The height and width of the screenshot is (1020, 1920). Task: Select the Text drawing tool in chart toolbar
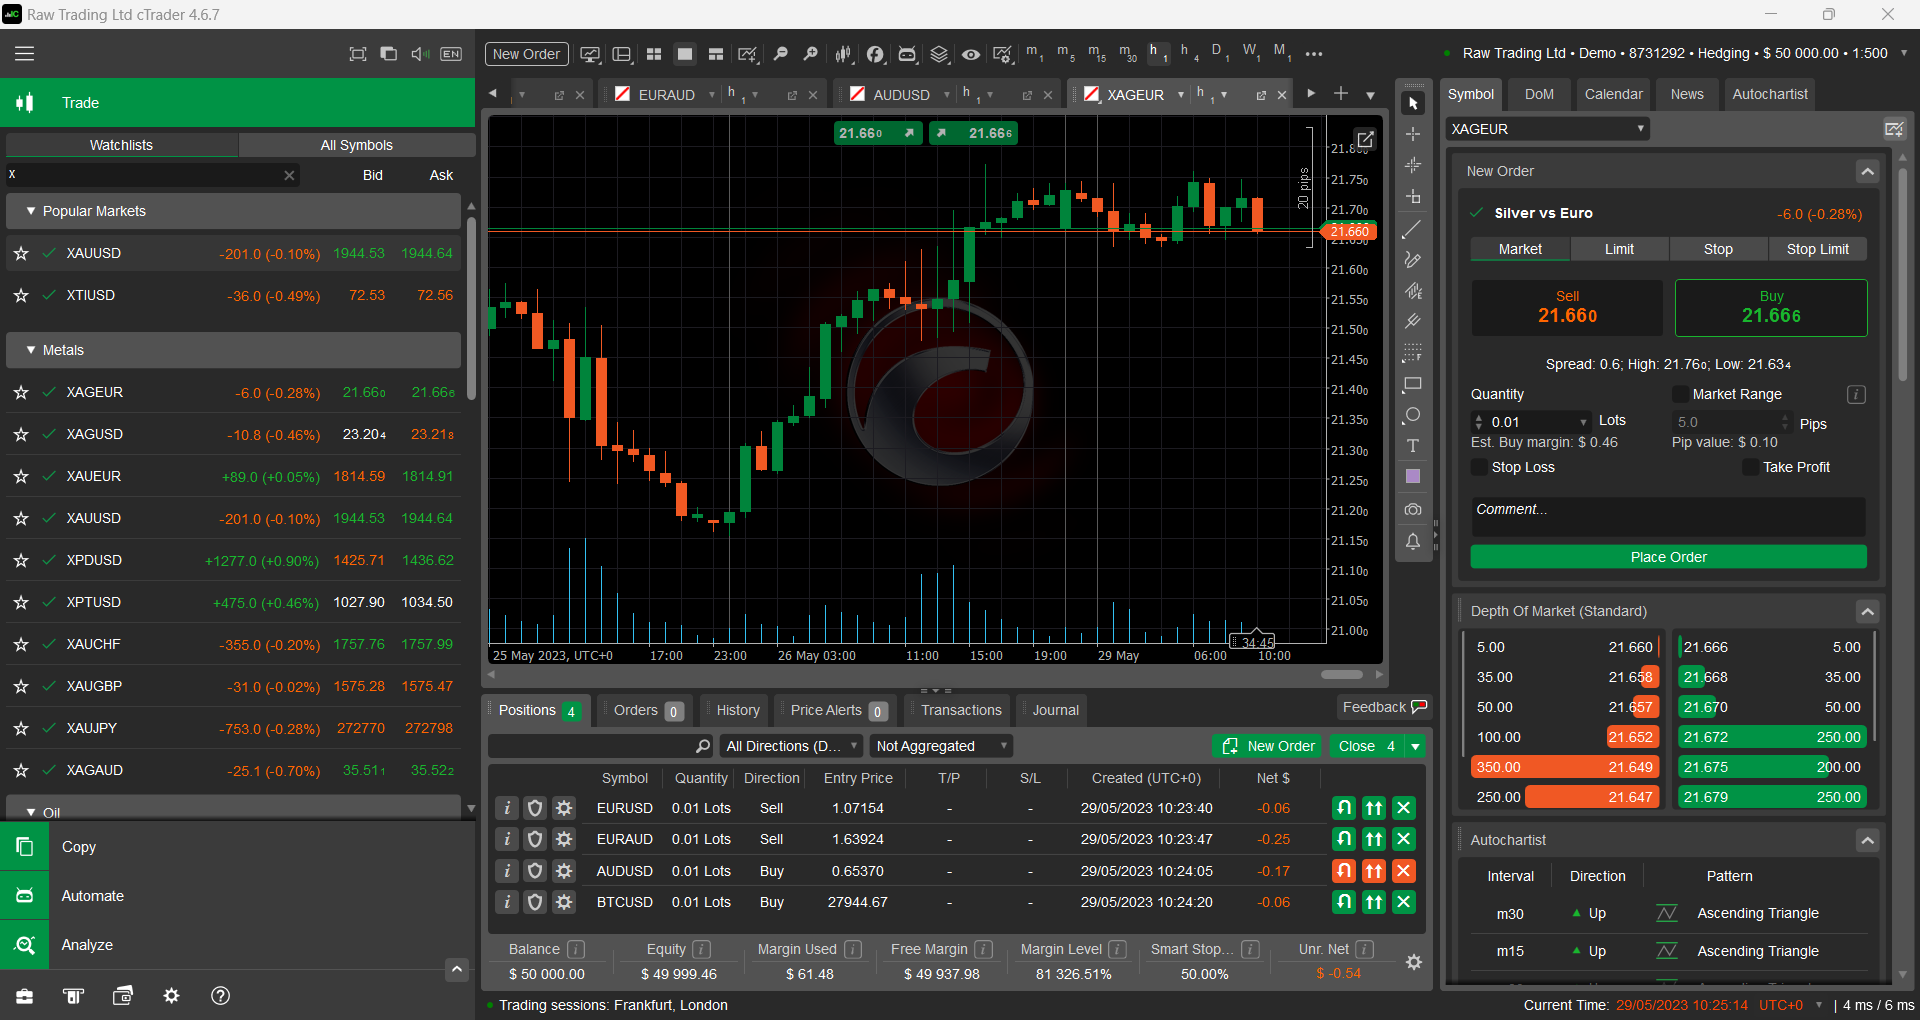[x=1412, y=446]
